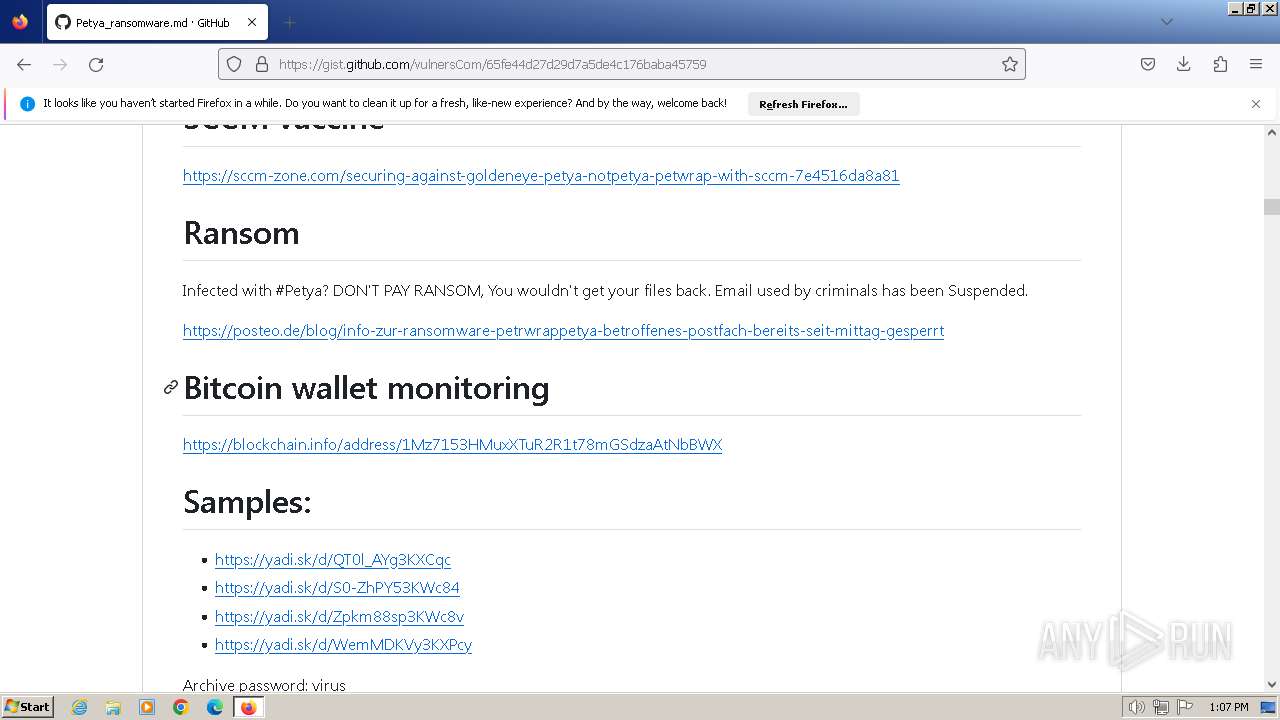Screen dimensions: 1280x720
Task: Open the Firefox application menu
Action: coord(1256,64)
